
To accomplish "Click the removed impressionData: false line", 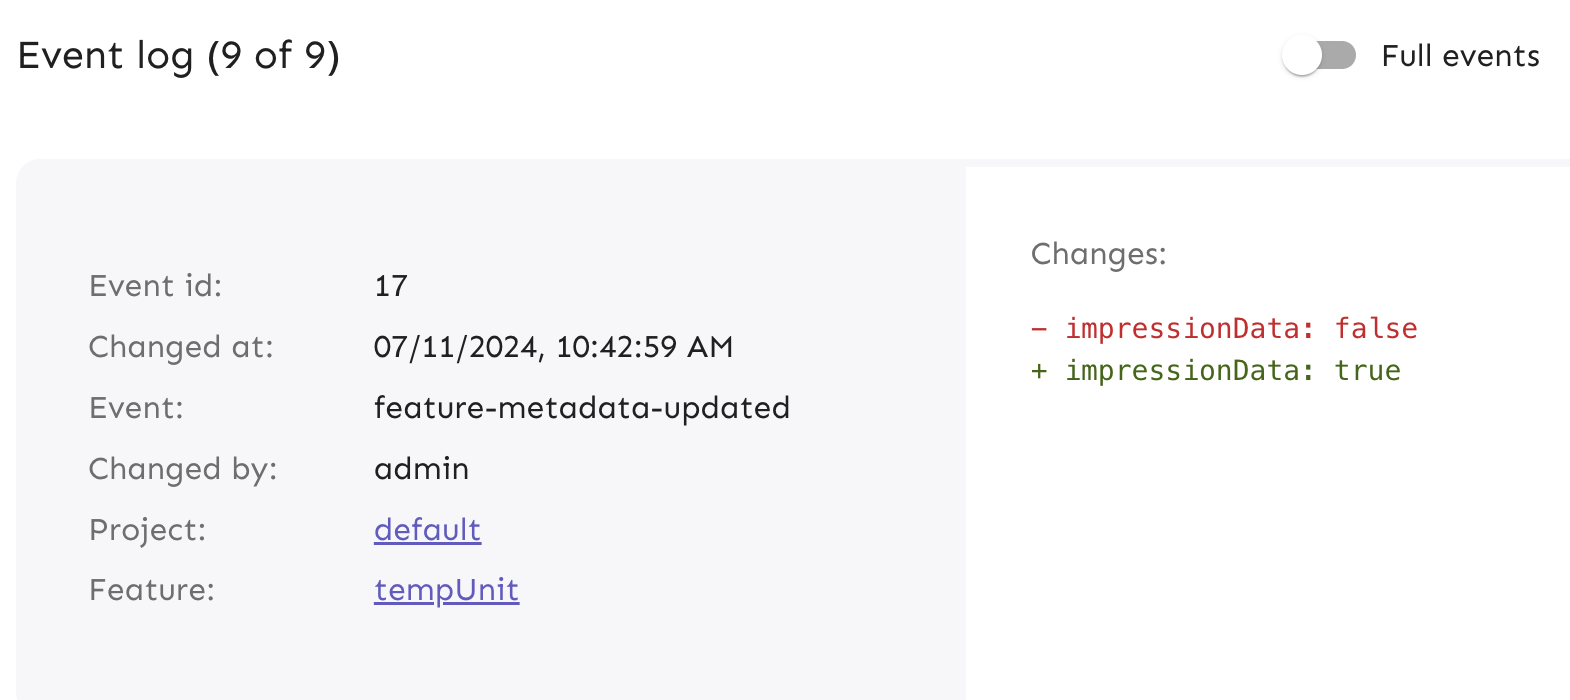I will 1241,329.
